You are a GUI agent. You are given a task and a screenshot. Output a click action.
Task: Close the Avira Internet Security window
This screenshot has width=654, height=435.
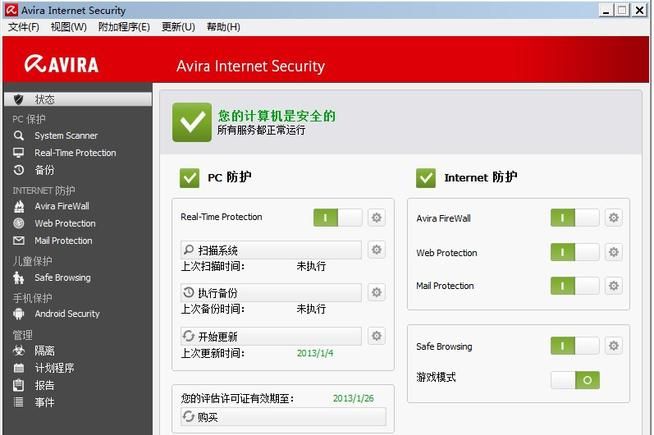(639, 10)
